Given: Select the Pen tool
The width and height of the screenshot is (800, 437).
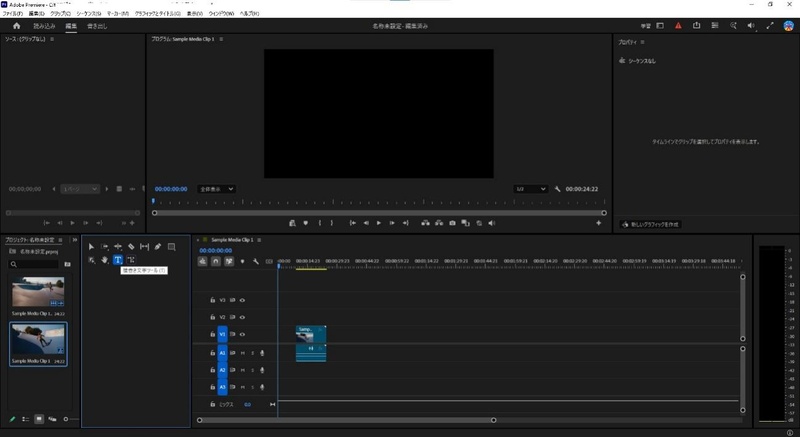Looking at the screenshot, I should 158,247.
